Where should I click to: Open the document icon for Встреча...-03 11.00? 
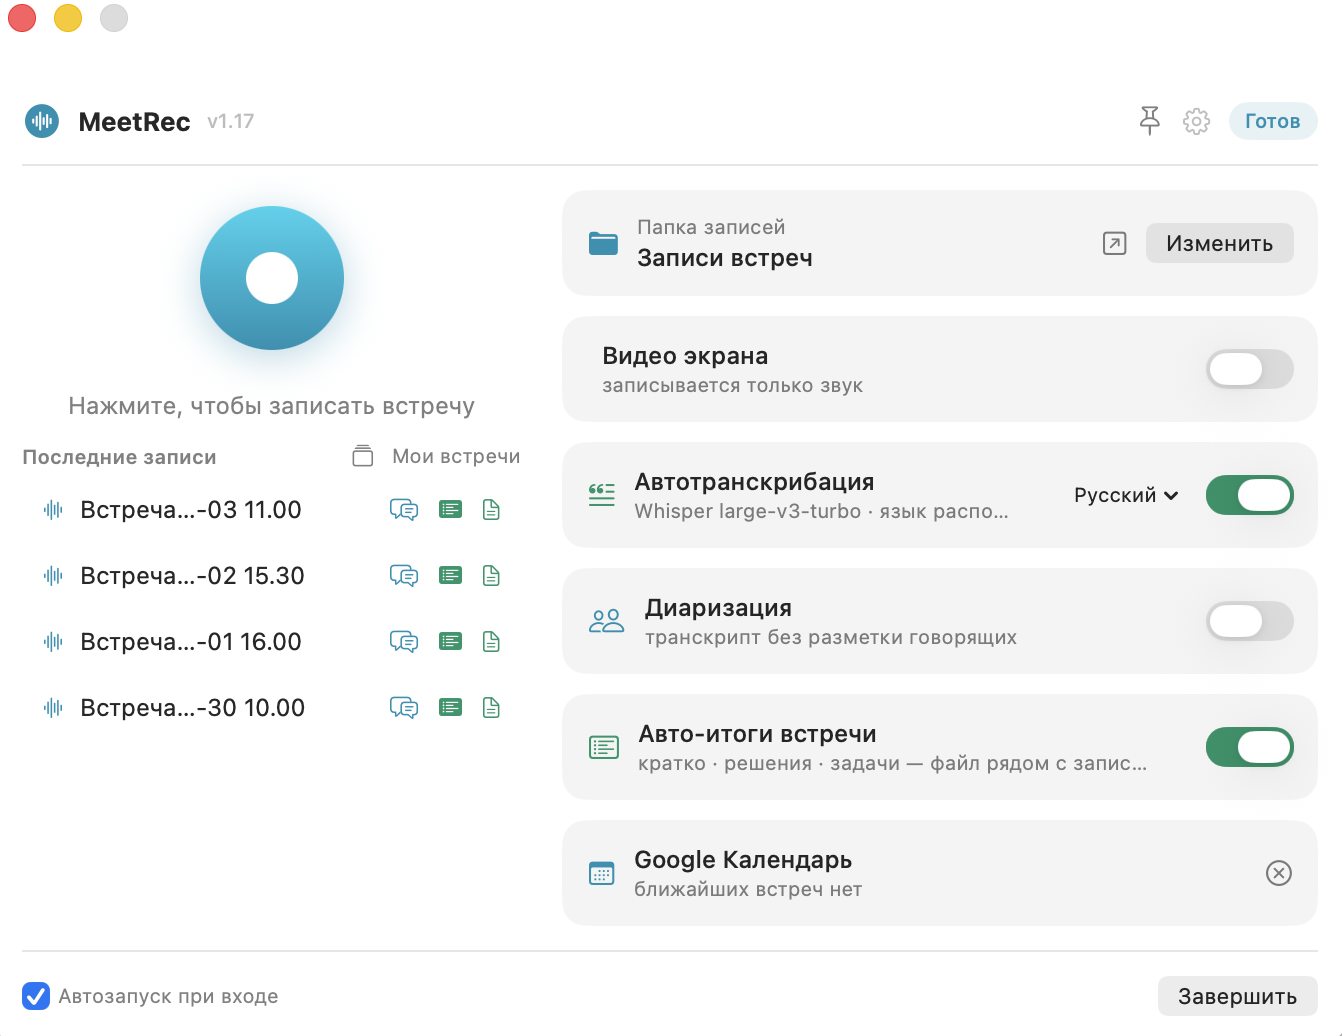pos(491,510)
